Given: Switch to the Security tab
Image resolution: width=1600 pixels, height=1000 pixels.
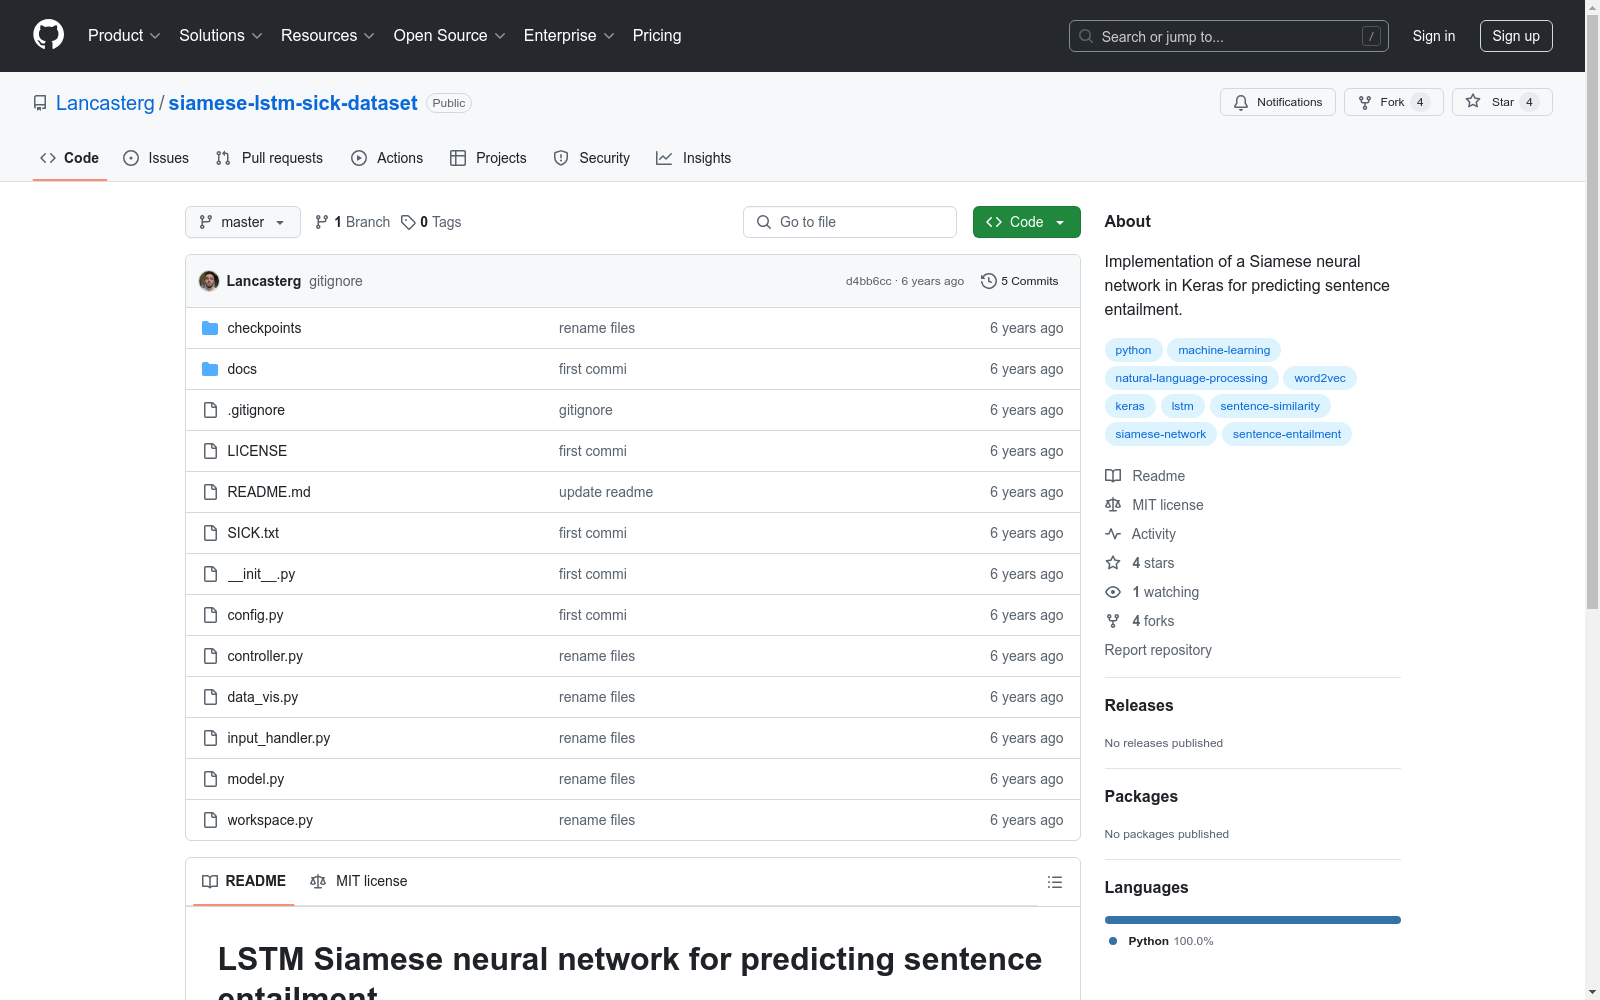Looking at the screenshot, I should click(x=592, y=158).
